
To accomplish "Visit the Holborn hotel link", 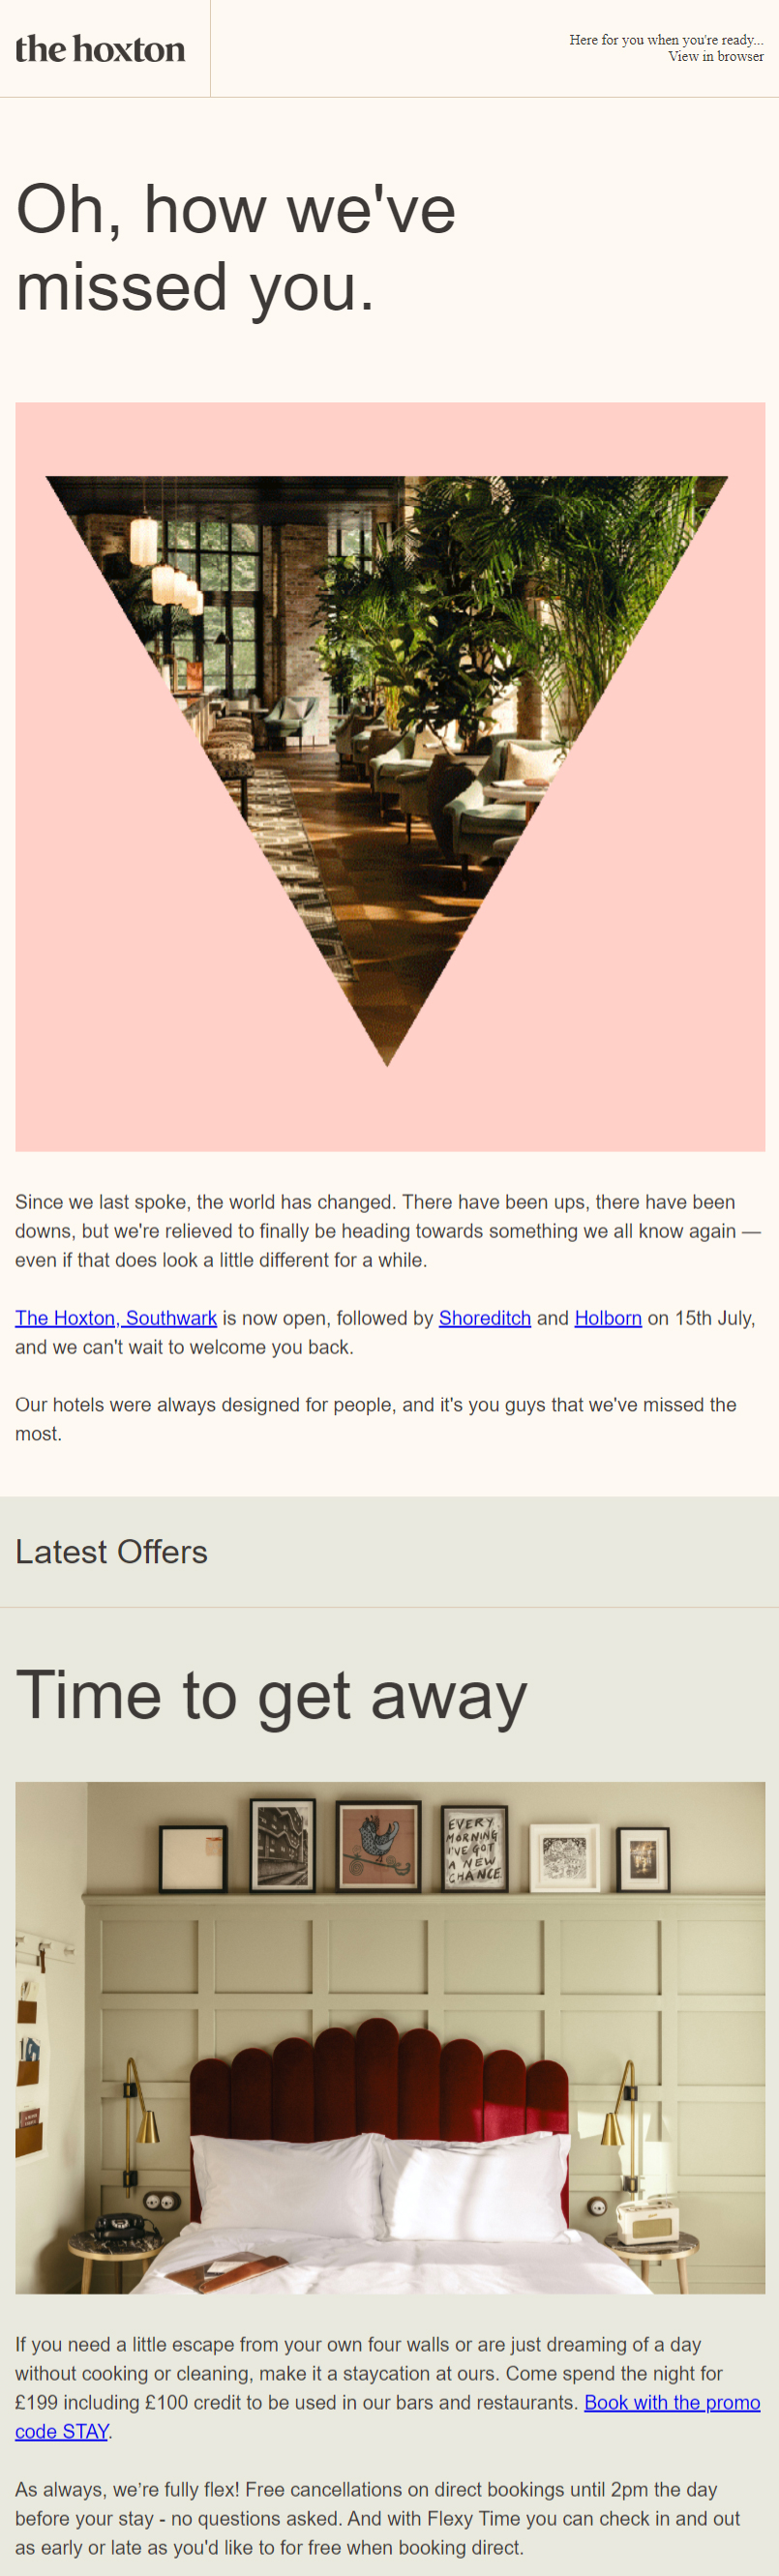I will [608, 1318].
